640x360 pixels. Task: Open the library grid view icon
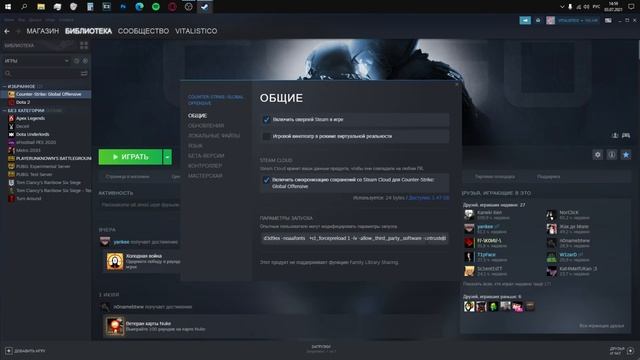click(84, 45)
